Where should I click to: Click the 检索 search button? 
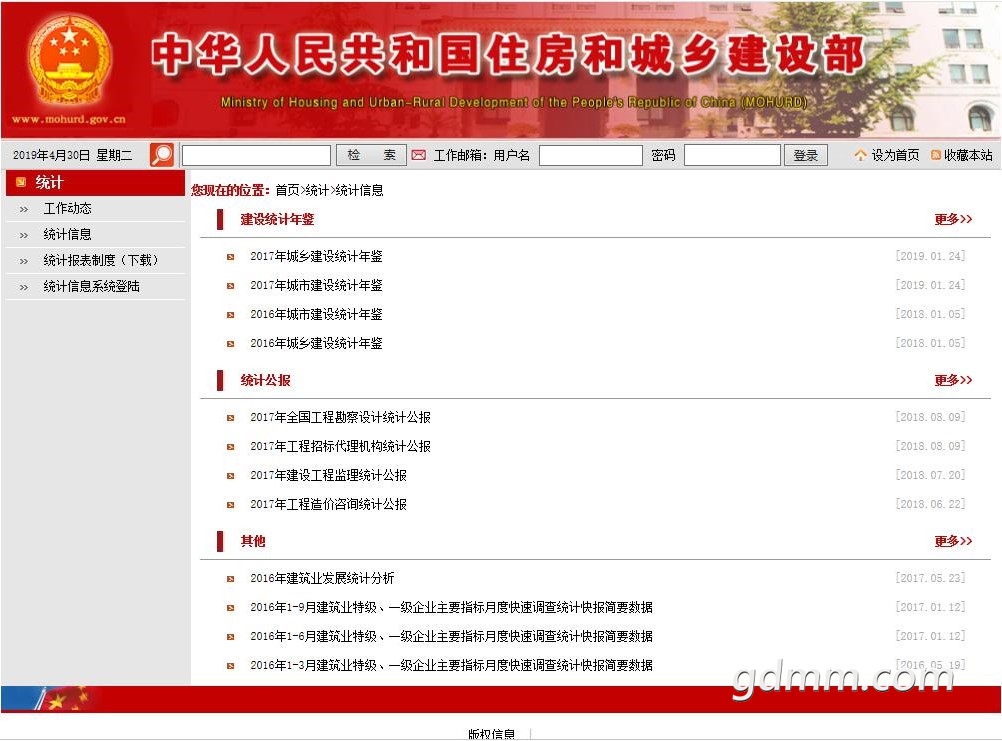371,155
